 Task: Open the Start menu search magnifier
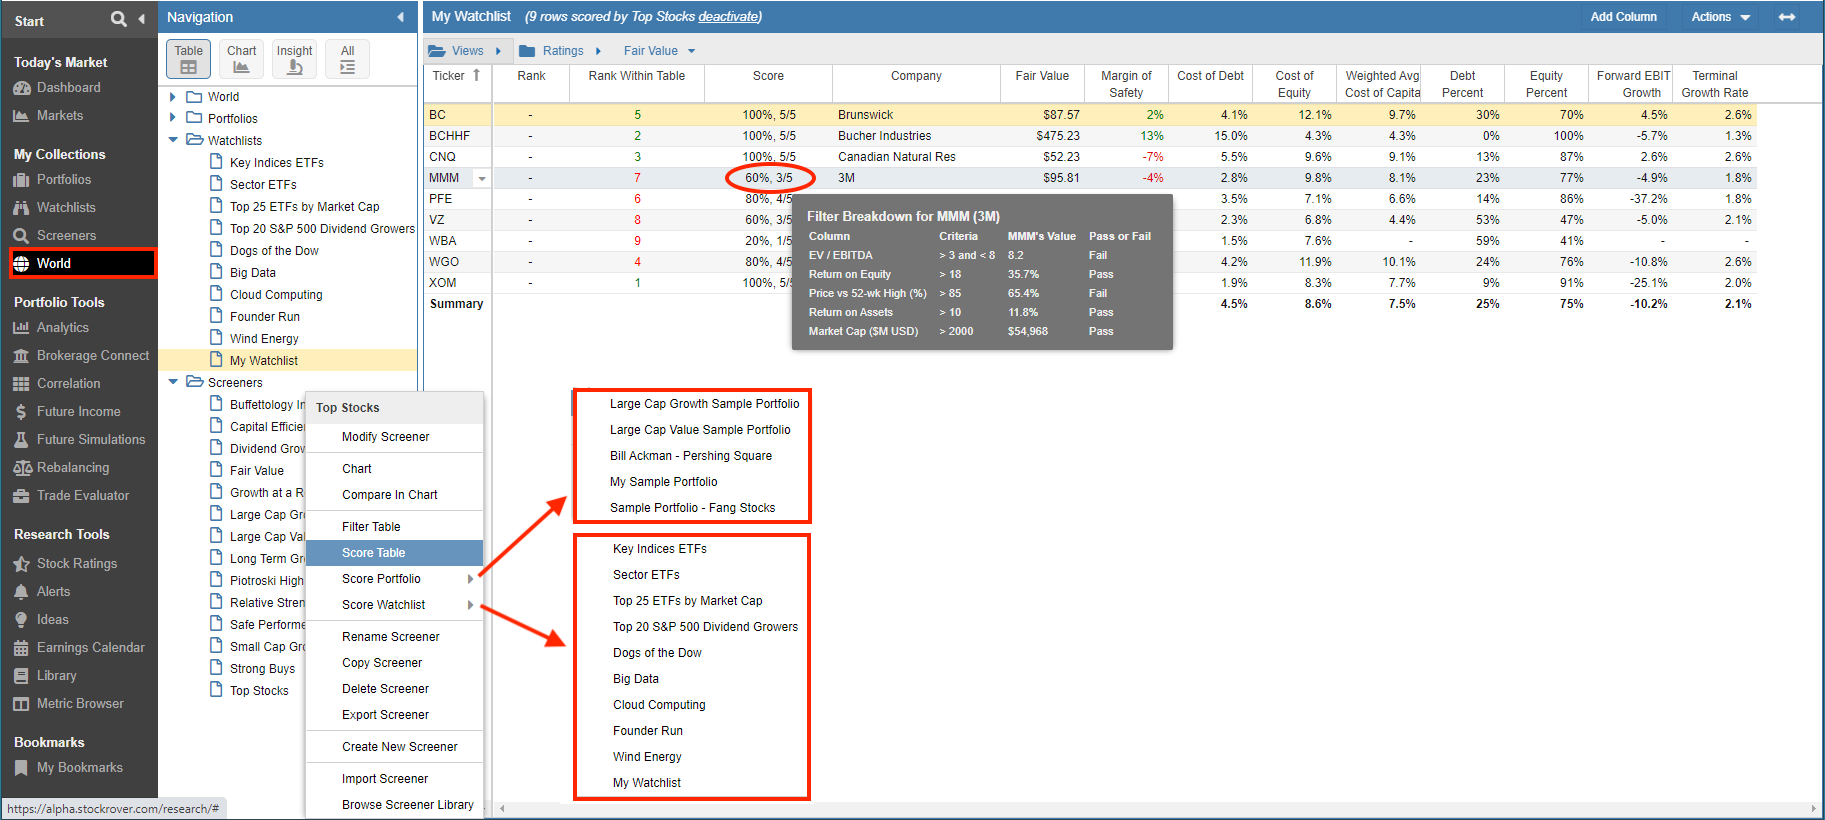point(118,19)
